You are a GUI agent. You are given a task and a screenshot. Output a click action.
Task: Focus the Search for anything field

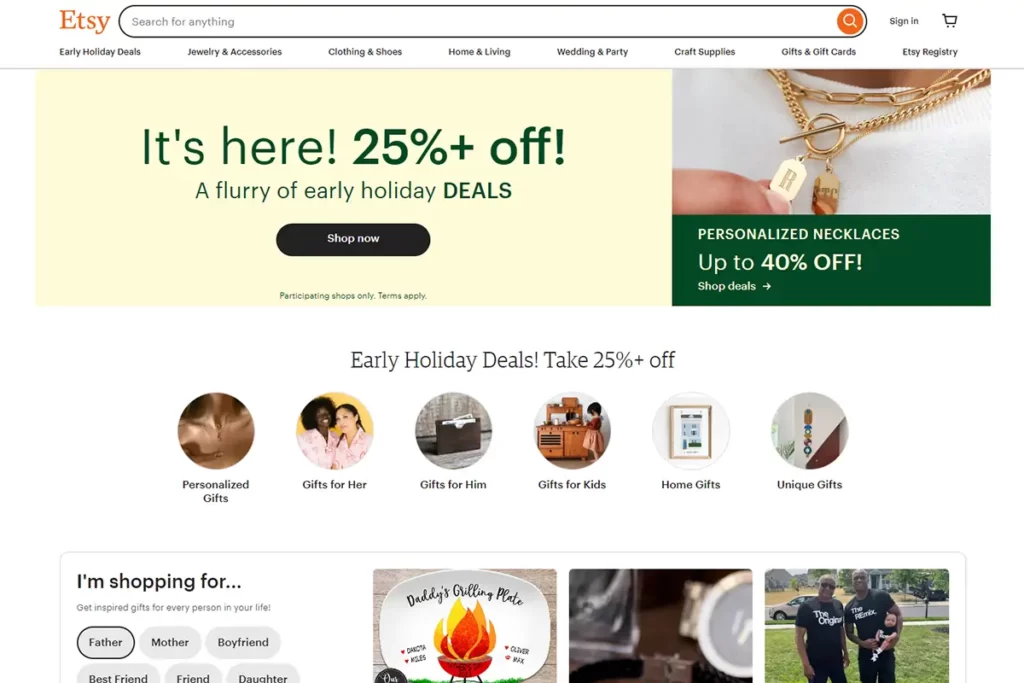(480, 22)
